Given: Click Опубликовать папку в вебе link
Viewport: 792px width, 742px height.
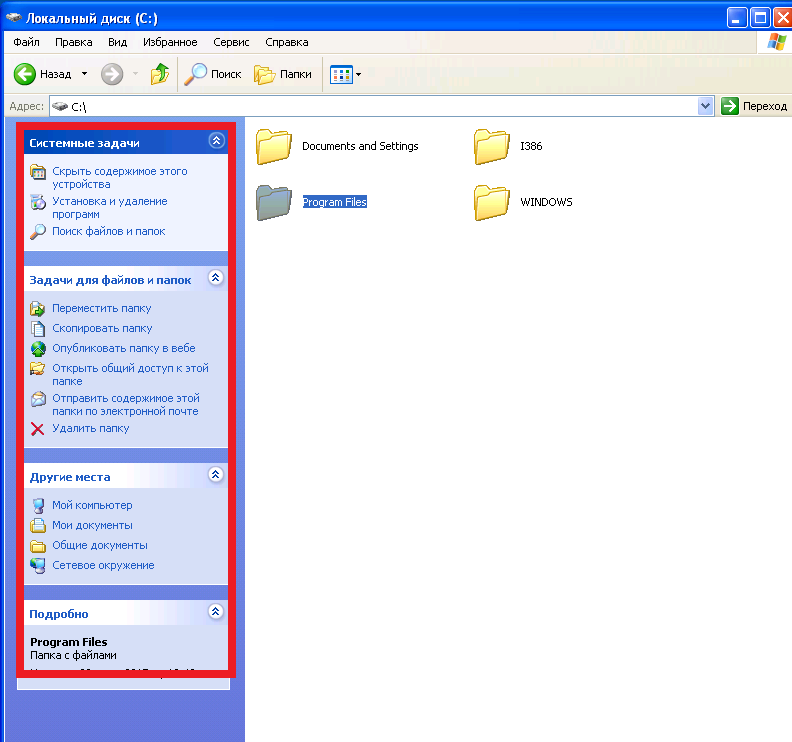Looking at the screenshot, I should (x=124, y=349).
